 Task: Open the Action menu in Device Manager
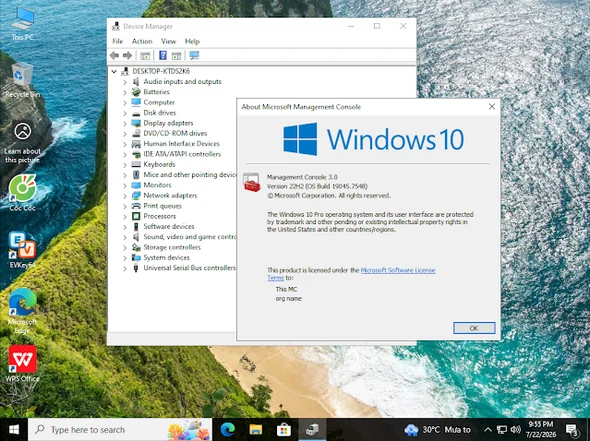[x=142, y=41]
